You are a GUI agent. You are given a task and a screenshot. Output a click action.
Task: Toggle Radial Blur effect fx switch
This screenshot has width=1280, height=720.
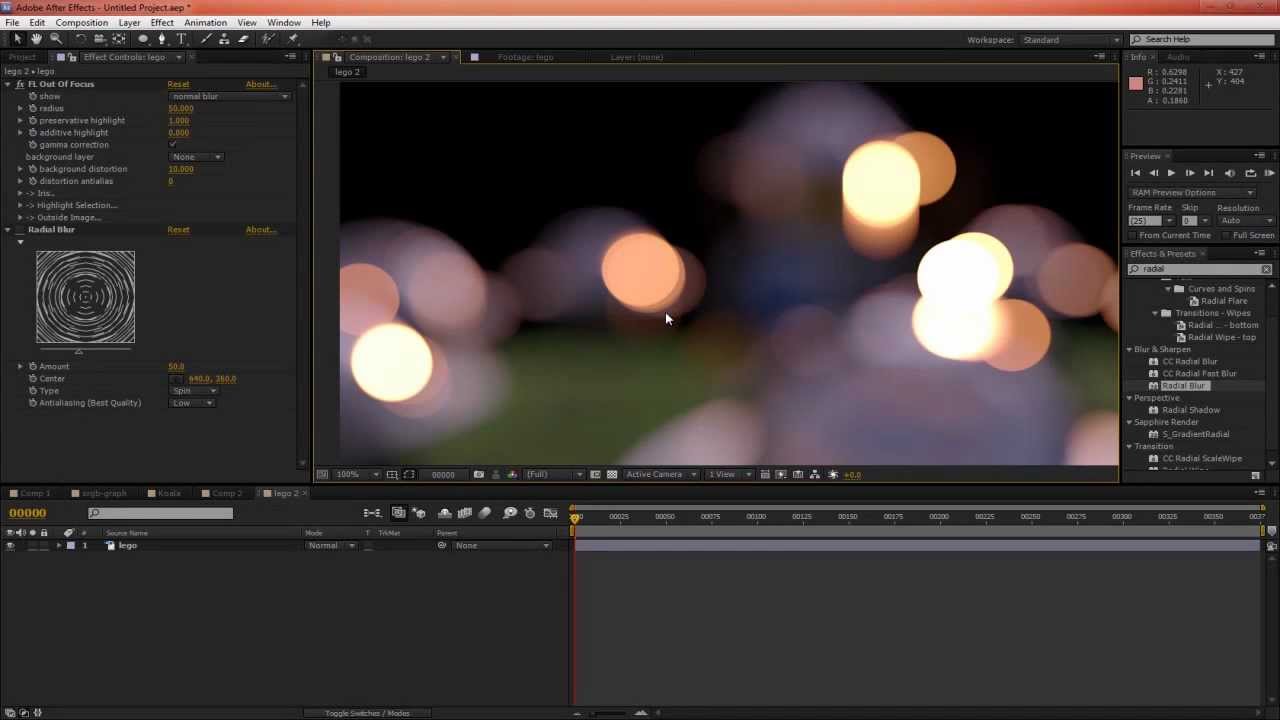pos(20,230)
